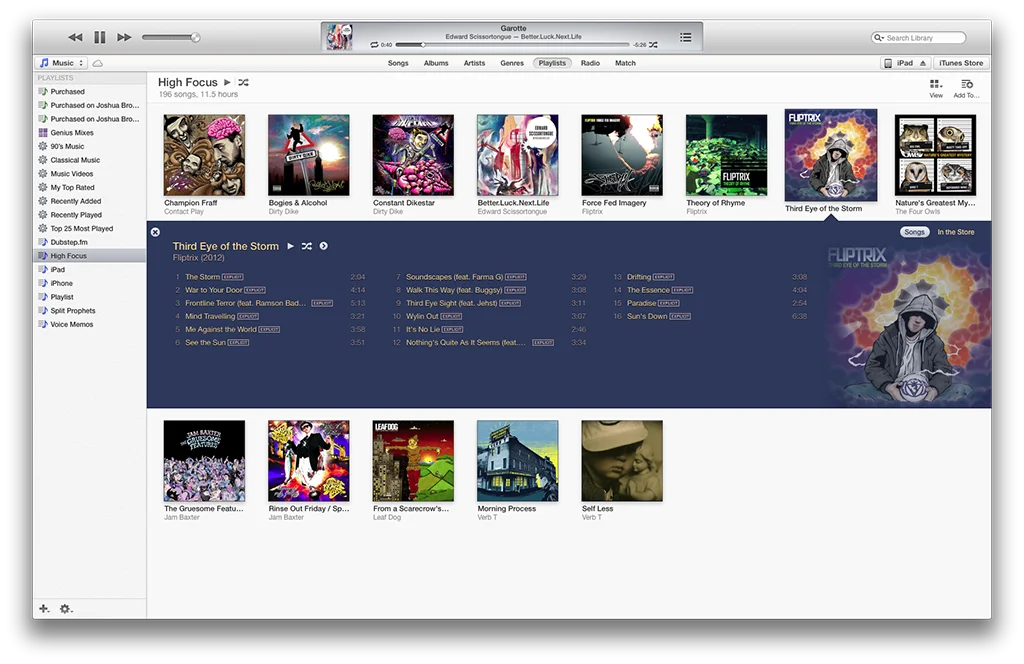Switch to the Radio tab
The image size is (1024, 664).
(590, 63)
